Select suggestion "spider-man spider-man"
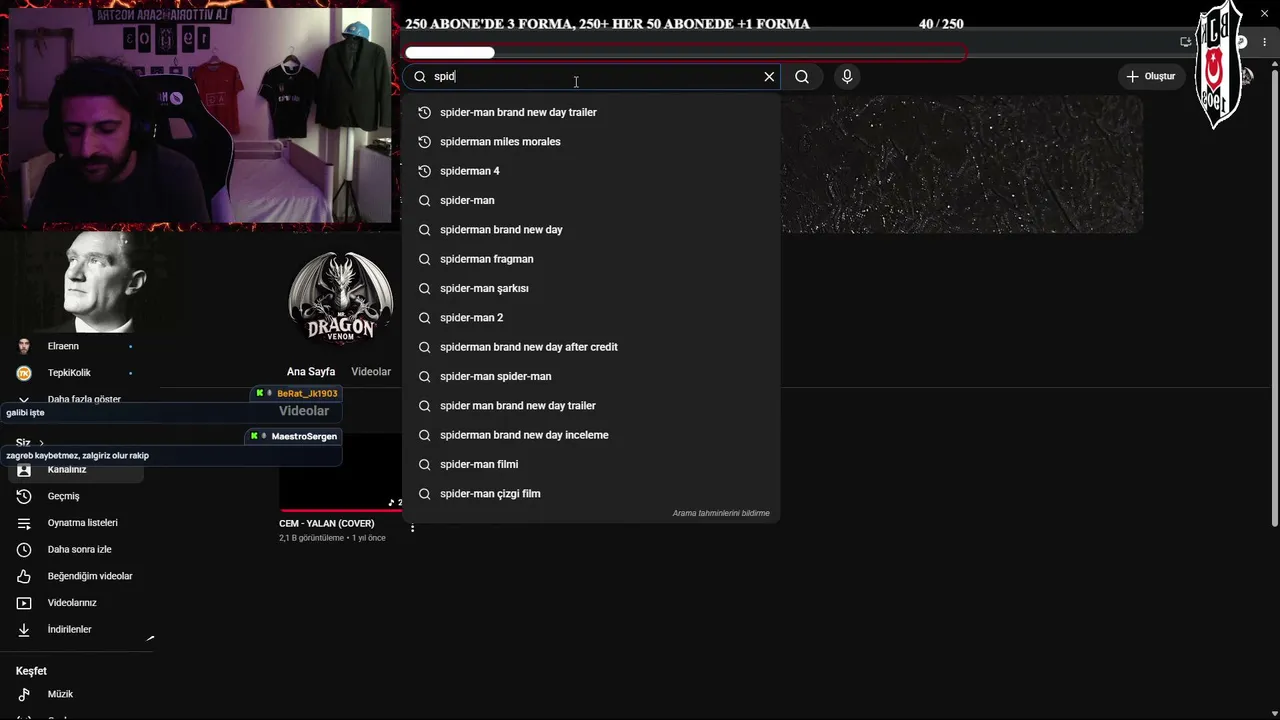This screenshot has width=1280, height=720. click(591, 376)
